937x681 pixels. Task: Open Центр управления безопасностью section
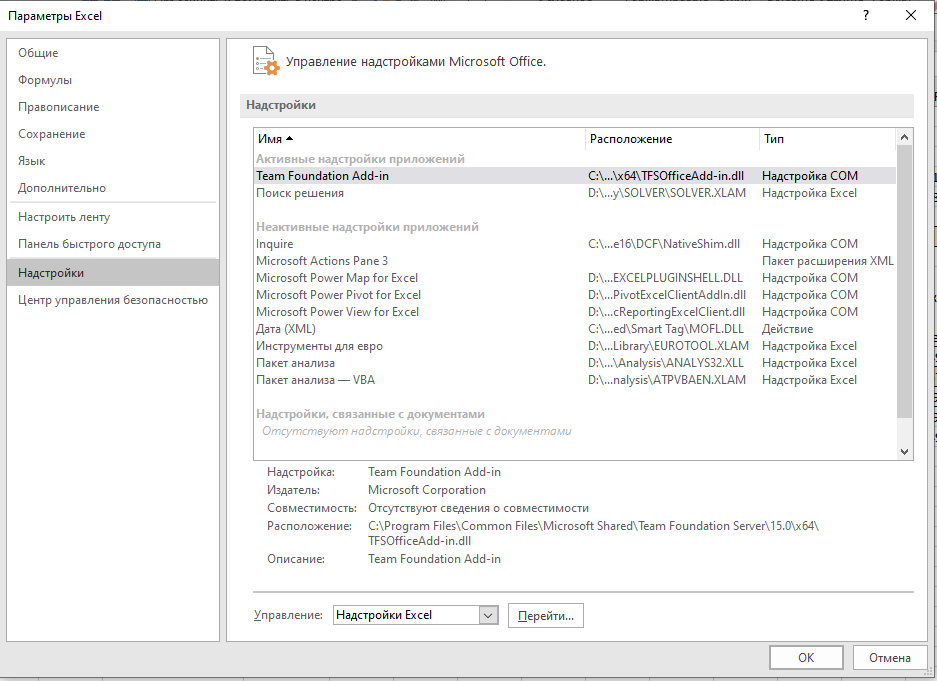point(113,300)
